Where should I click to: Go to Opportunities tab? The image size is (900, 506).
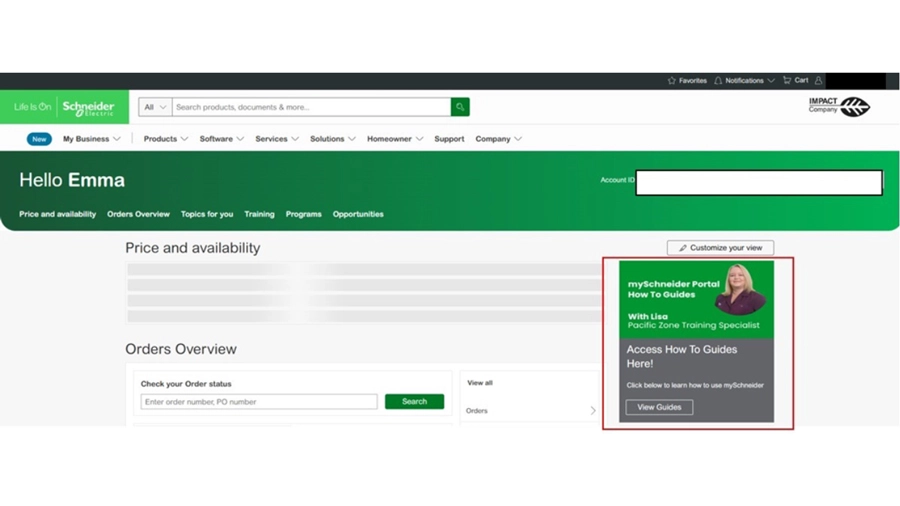click(x=358, y=214)
